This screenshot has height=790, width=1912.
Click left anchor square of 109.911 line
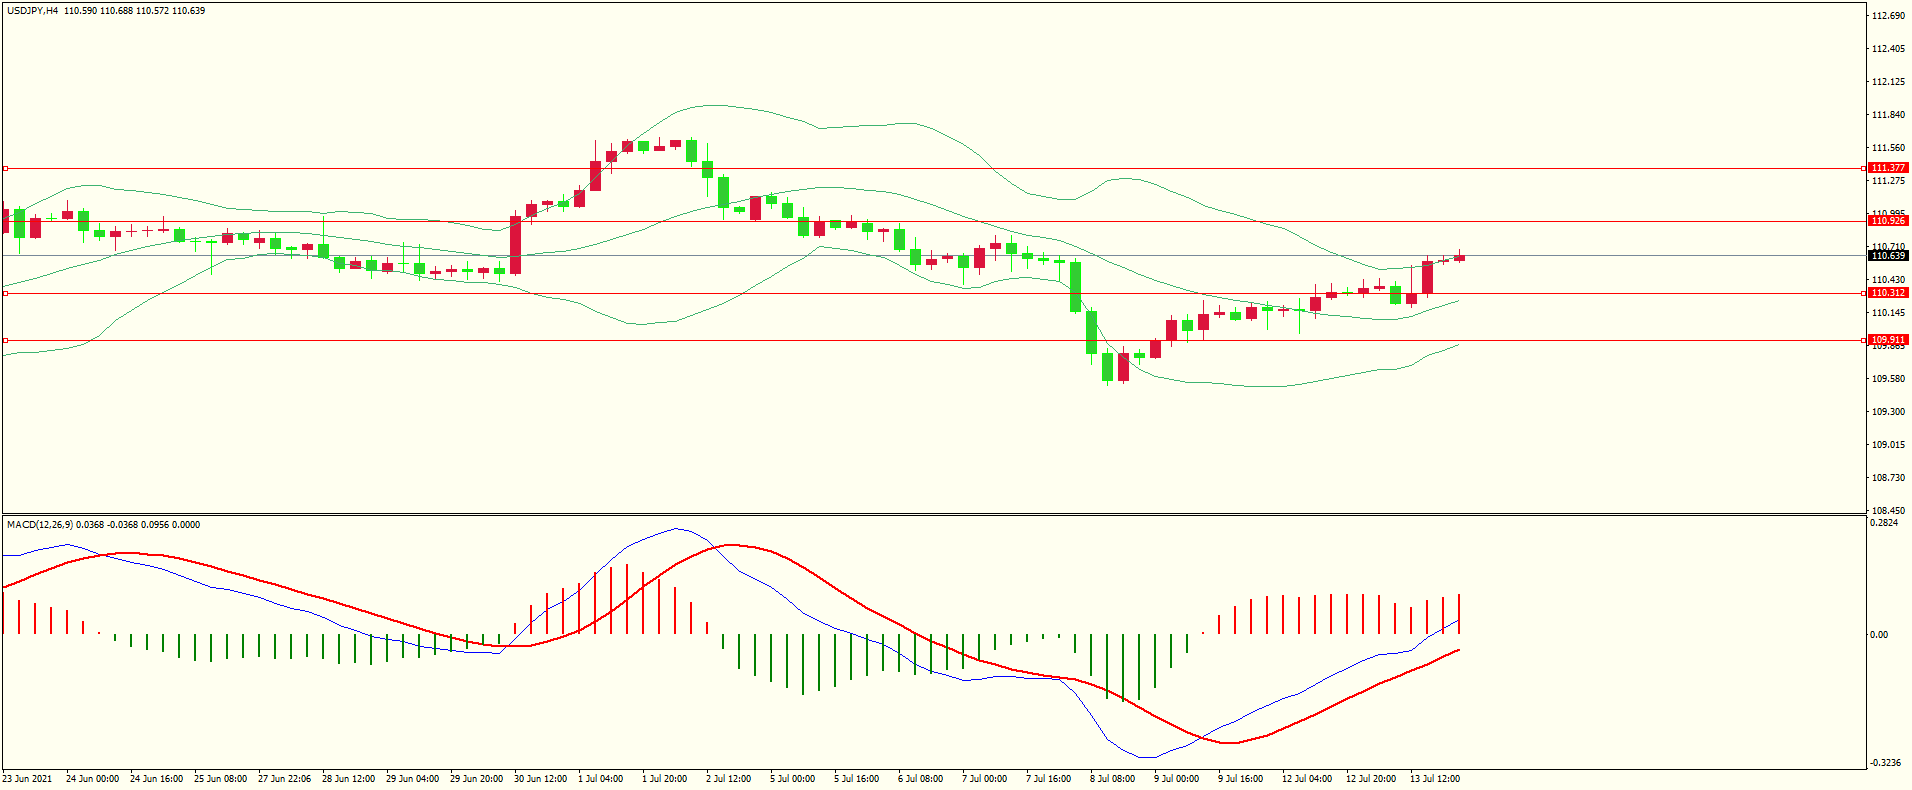pos(5,341)
